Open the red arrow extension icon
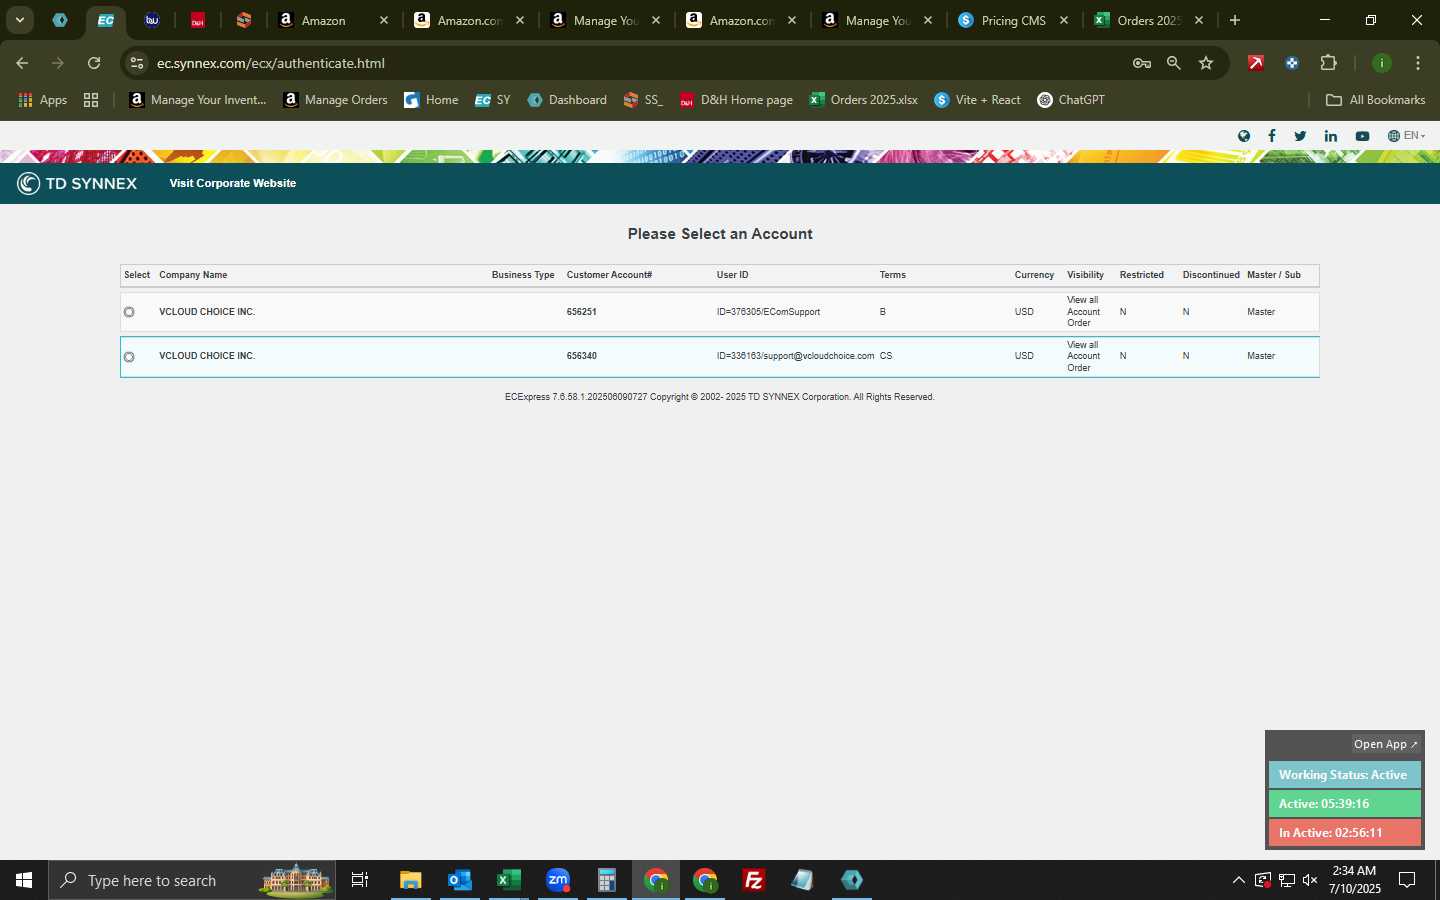The height and width of the screenshot is (900, 1440). pyautogui.click(x=1256, y=63)
